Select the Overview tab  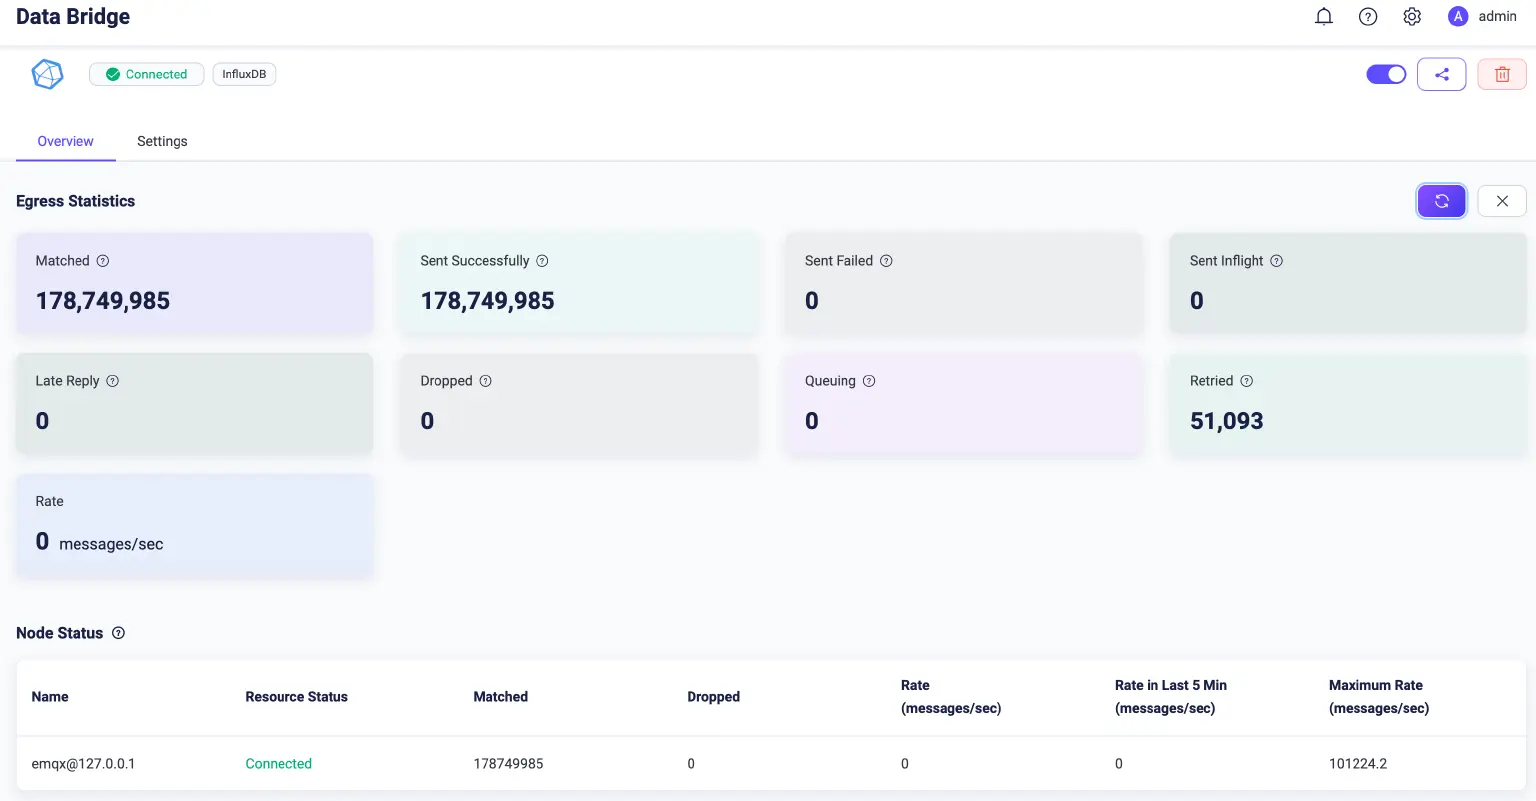pyautogui.click(x=65, y=141)
